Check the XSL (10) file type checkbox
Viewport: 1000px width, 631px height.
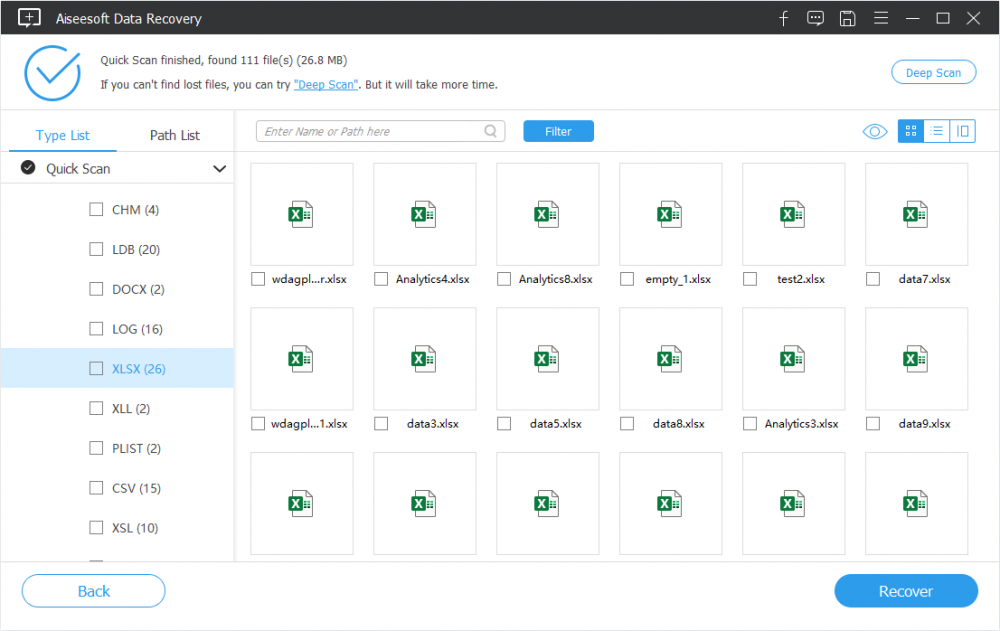[96, 528]
